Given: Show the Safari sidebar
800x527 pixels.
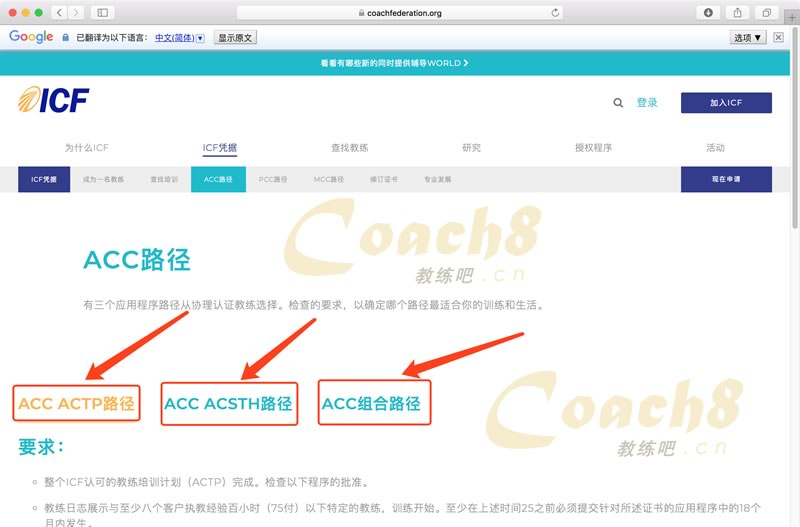Looking at the screenshot, I should point(103,12).
